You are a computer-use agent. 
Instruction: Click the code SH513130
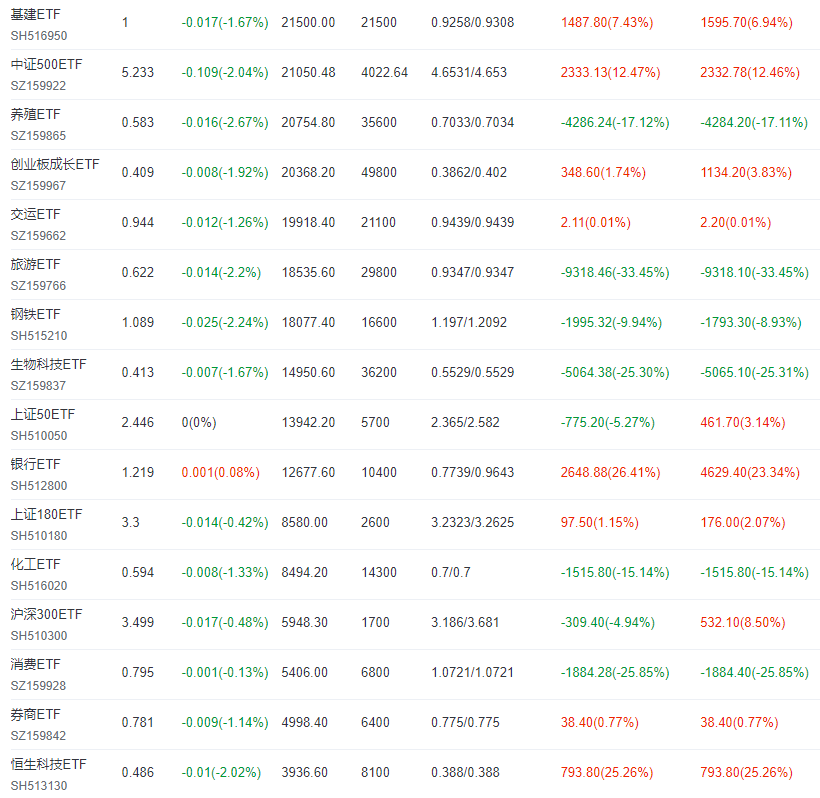[x=39, y=785]
